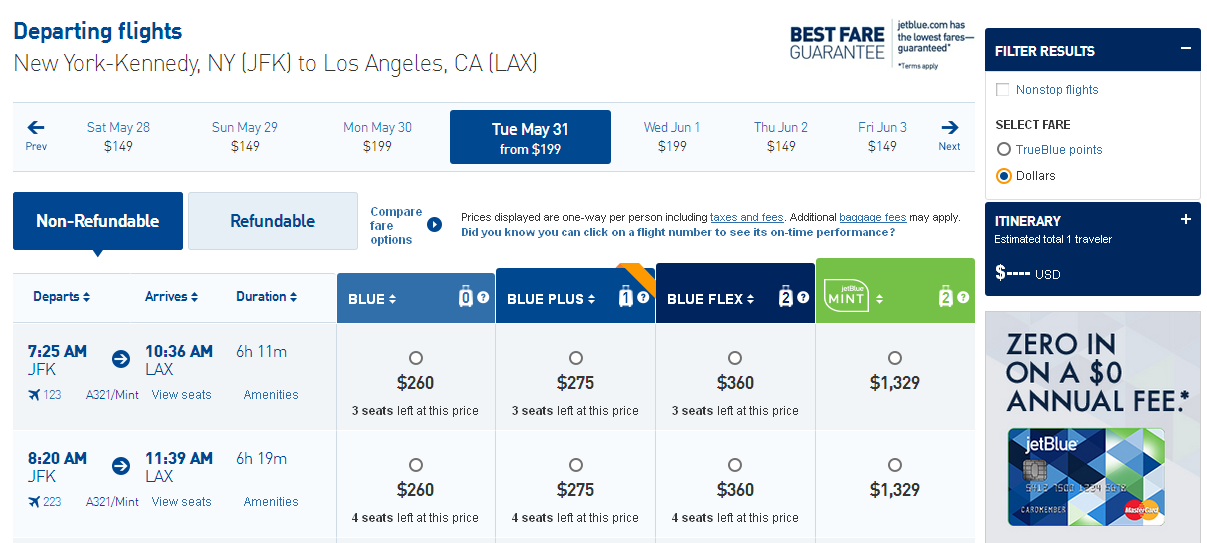
Task: Select the TrueBlue points fare option
Action: (x=1004, y=150)
